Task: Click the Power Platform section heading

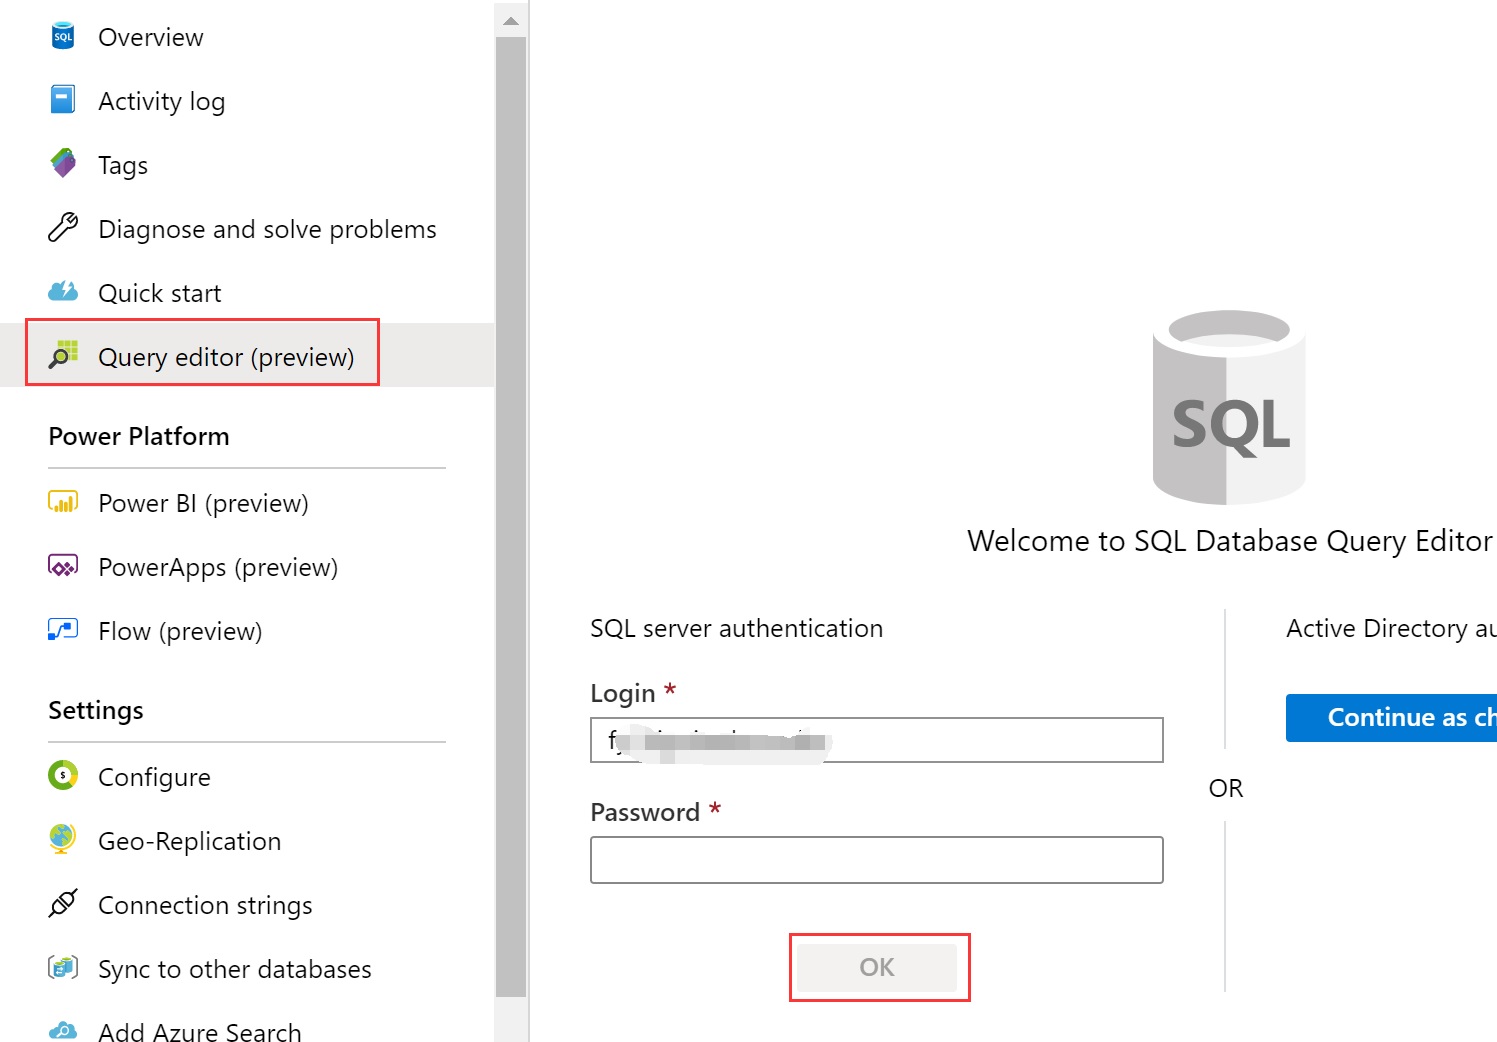Action: point(139,436)
